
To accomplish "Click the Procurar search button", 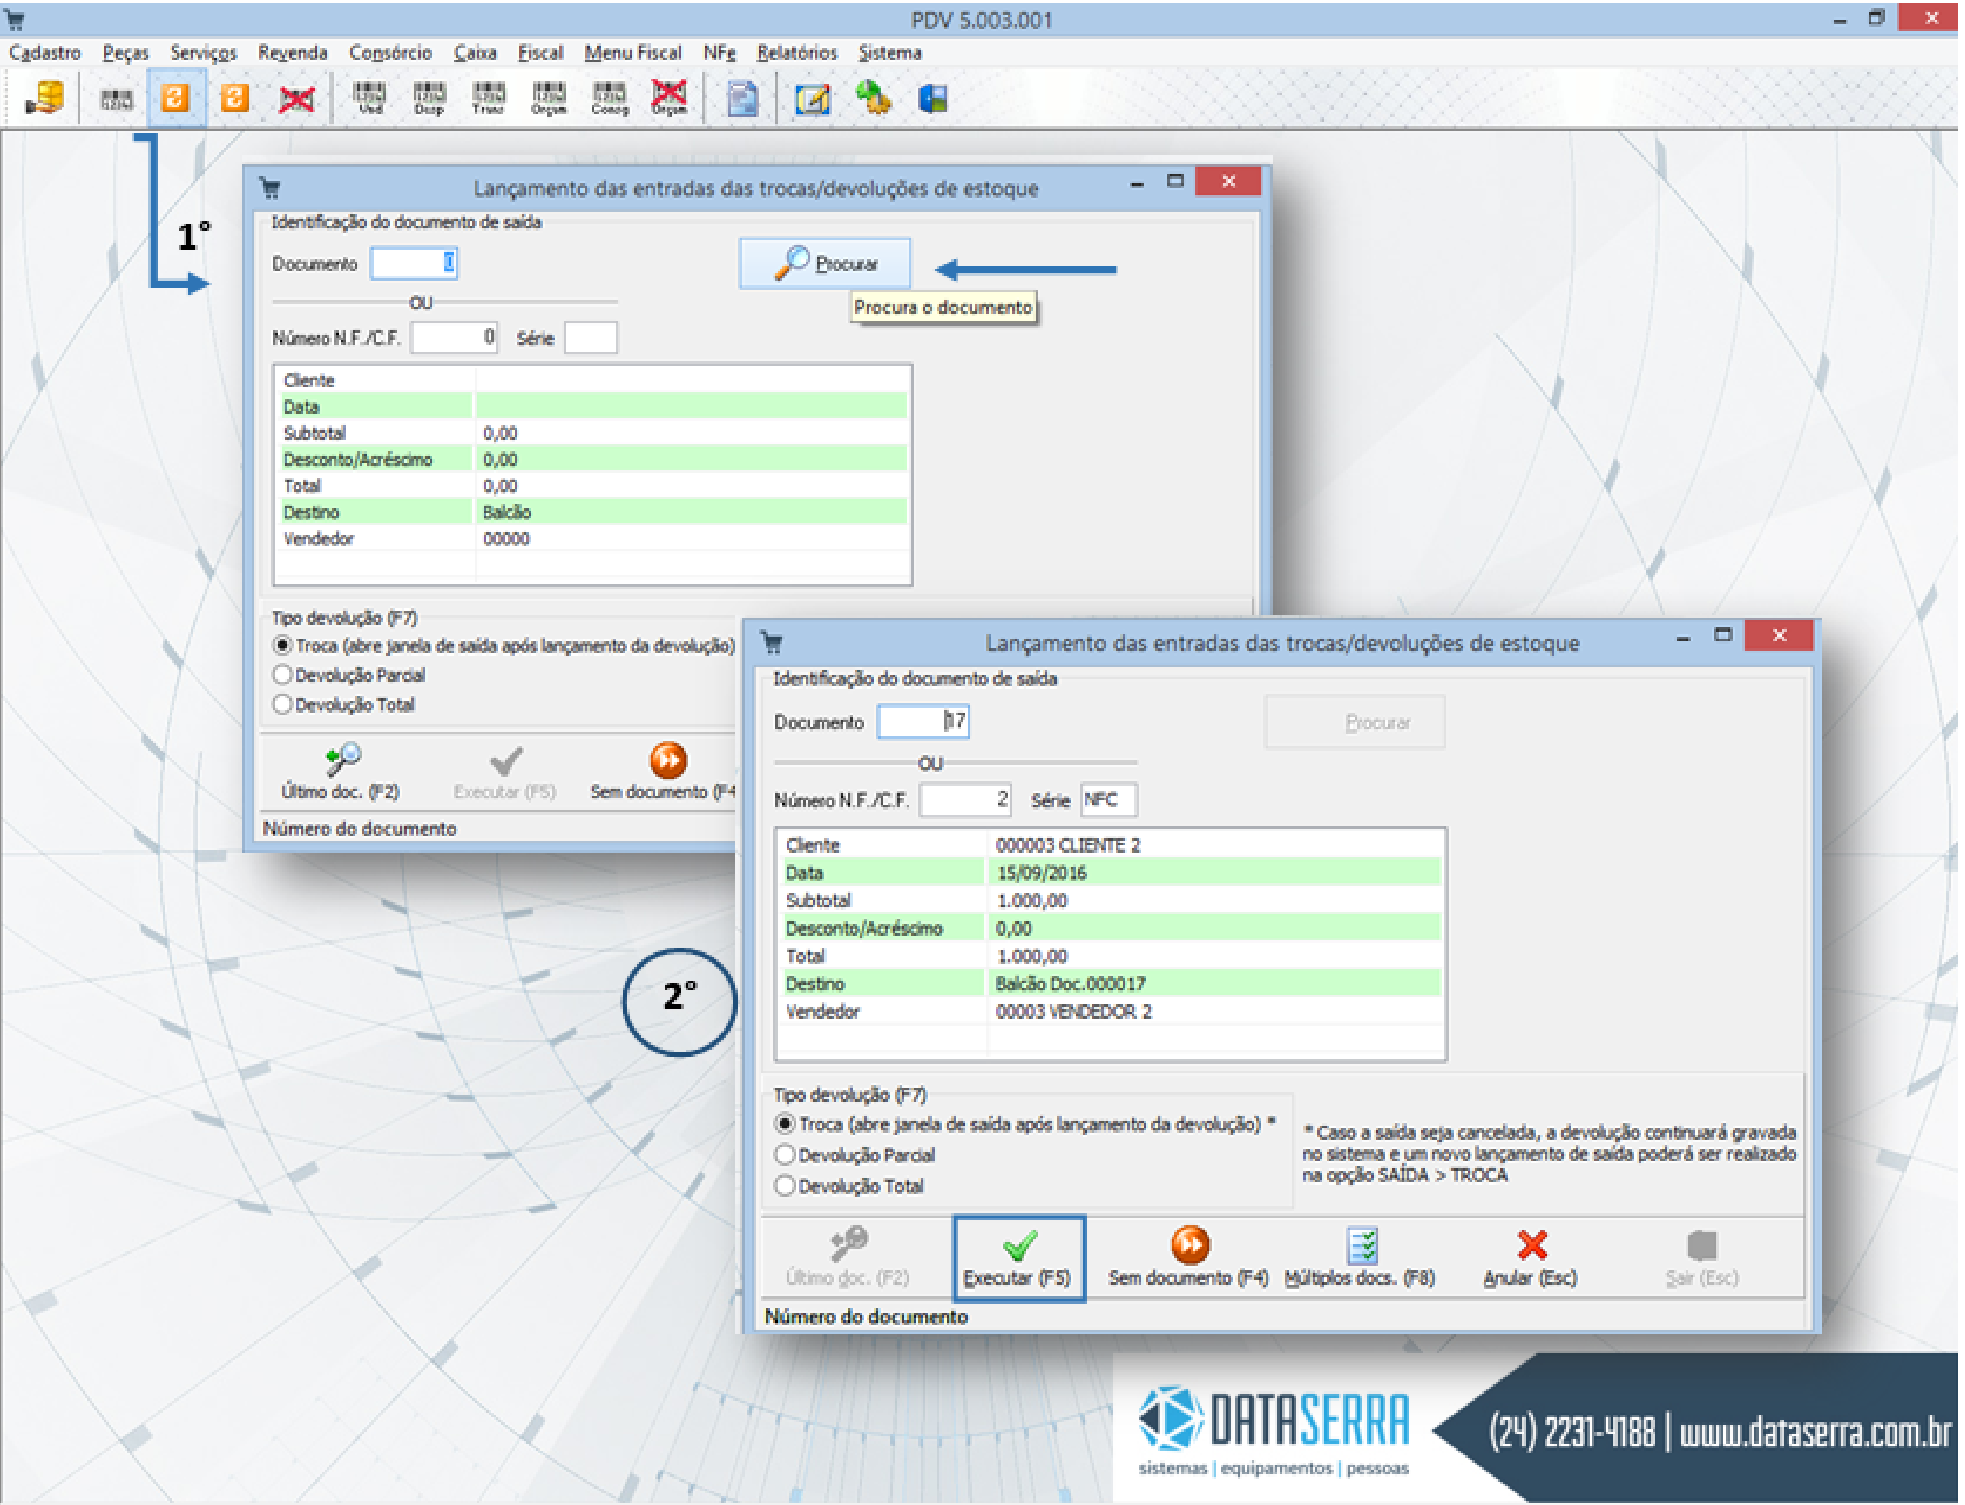I will [x=825, y=264].
